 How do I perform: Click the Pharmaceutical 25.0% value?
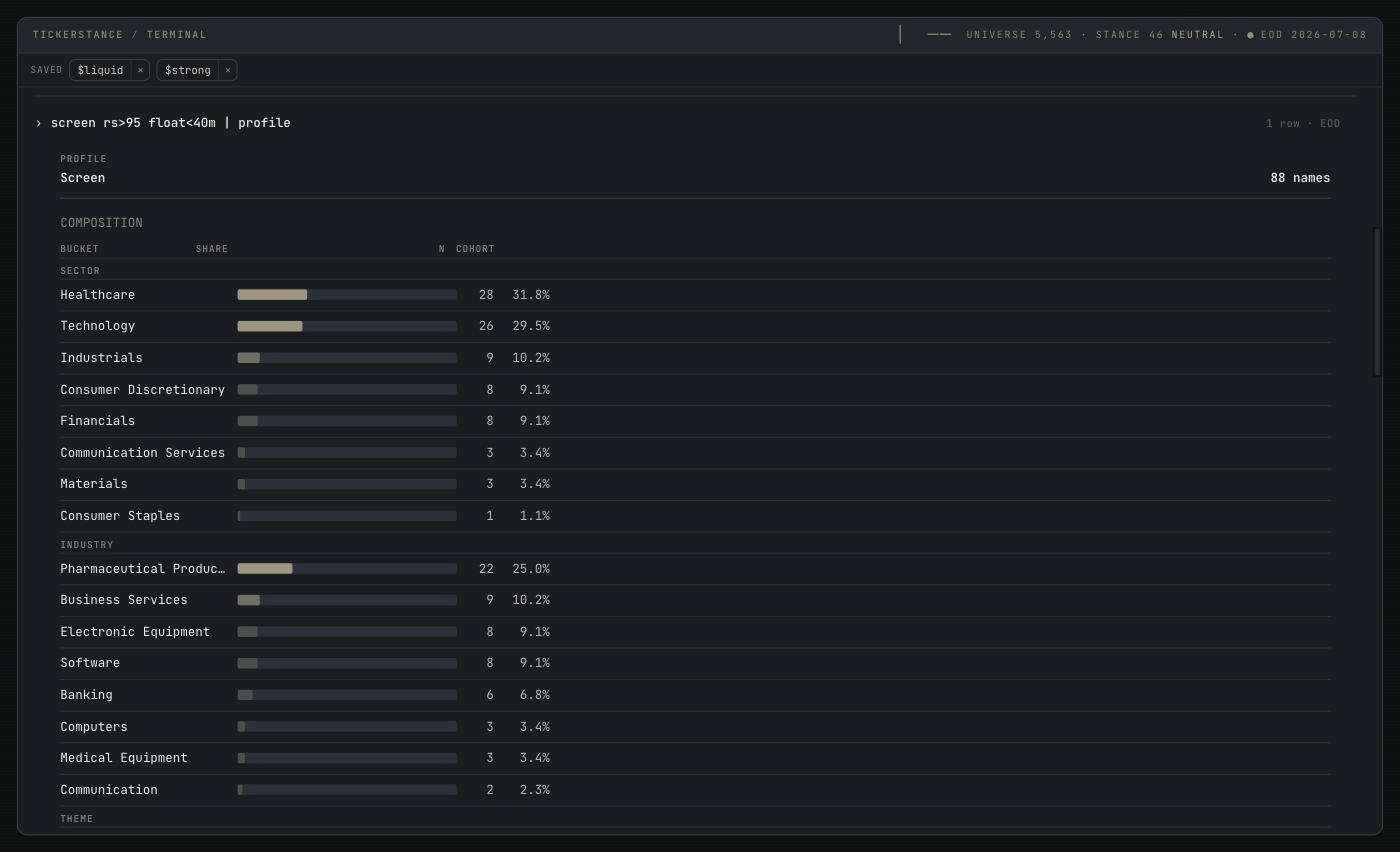531,569
